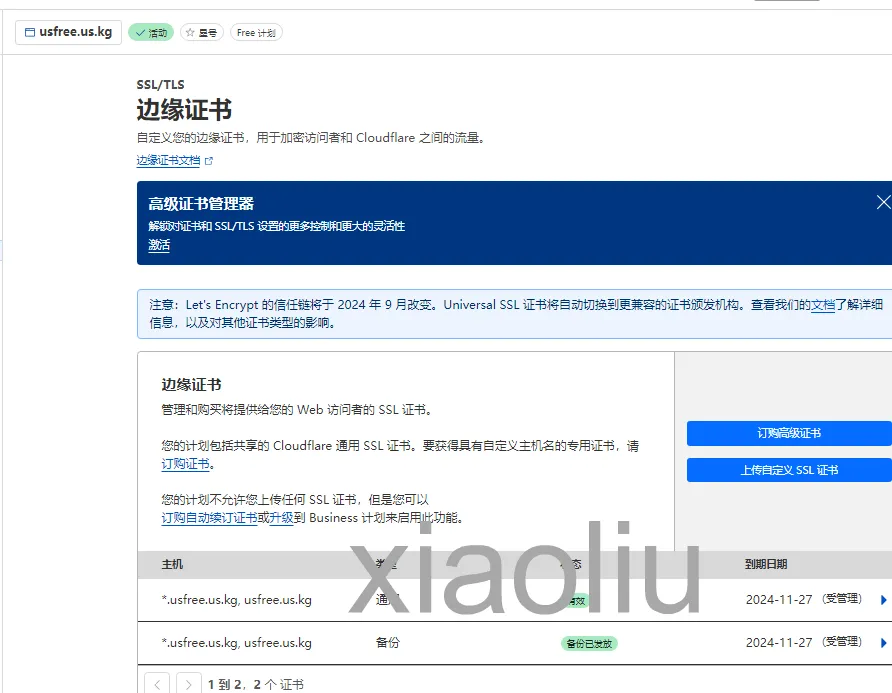Click the next page chevron button
The height and width of the screenshot is (693, 892).
[188, 684]
